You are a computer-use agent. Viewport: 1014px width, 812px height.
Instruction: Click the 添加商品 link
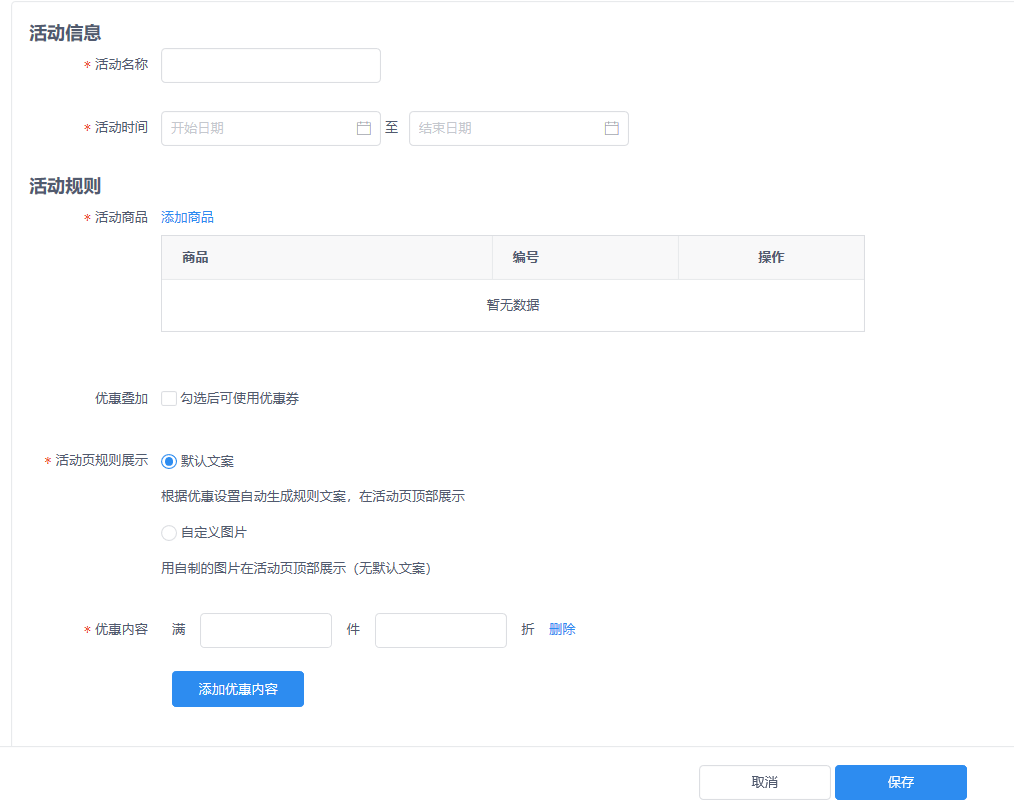pos(187,217)
